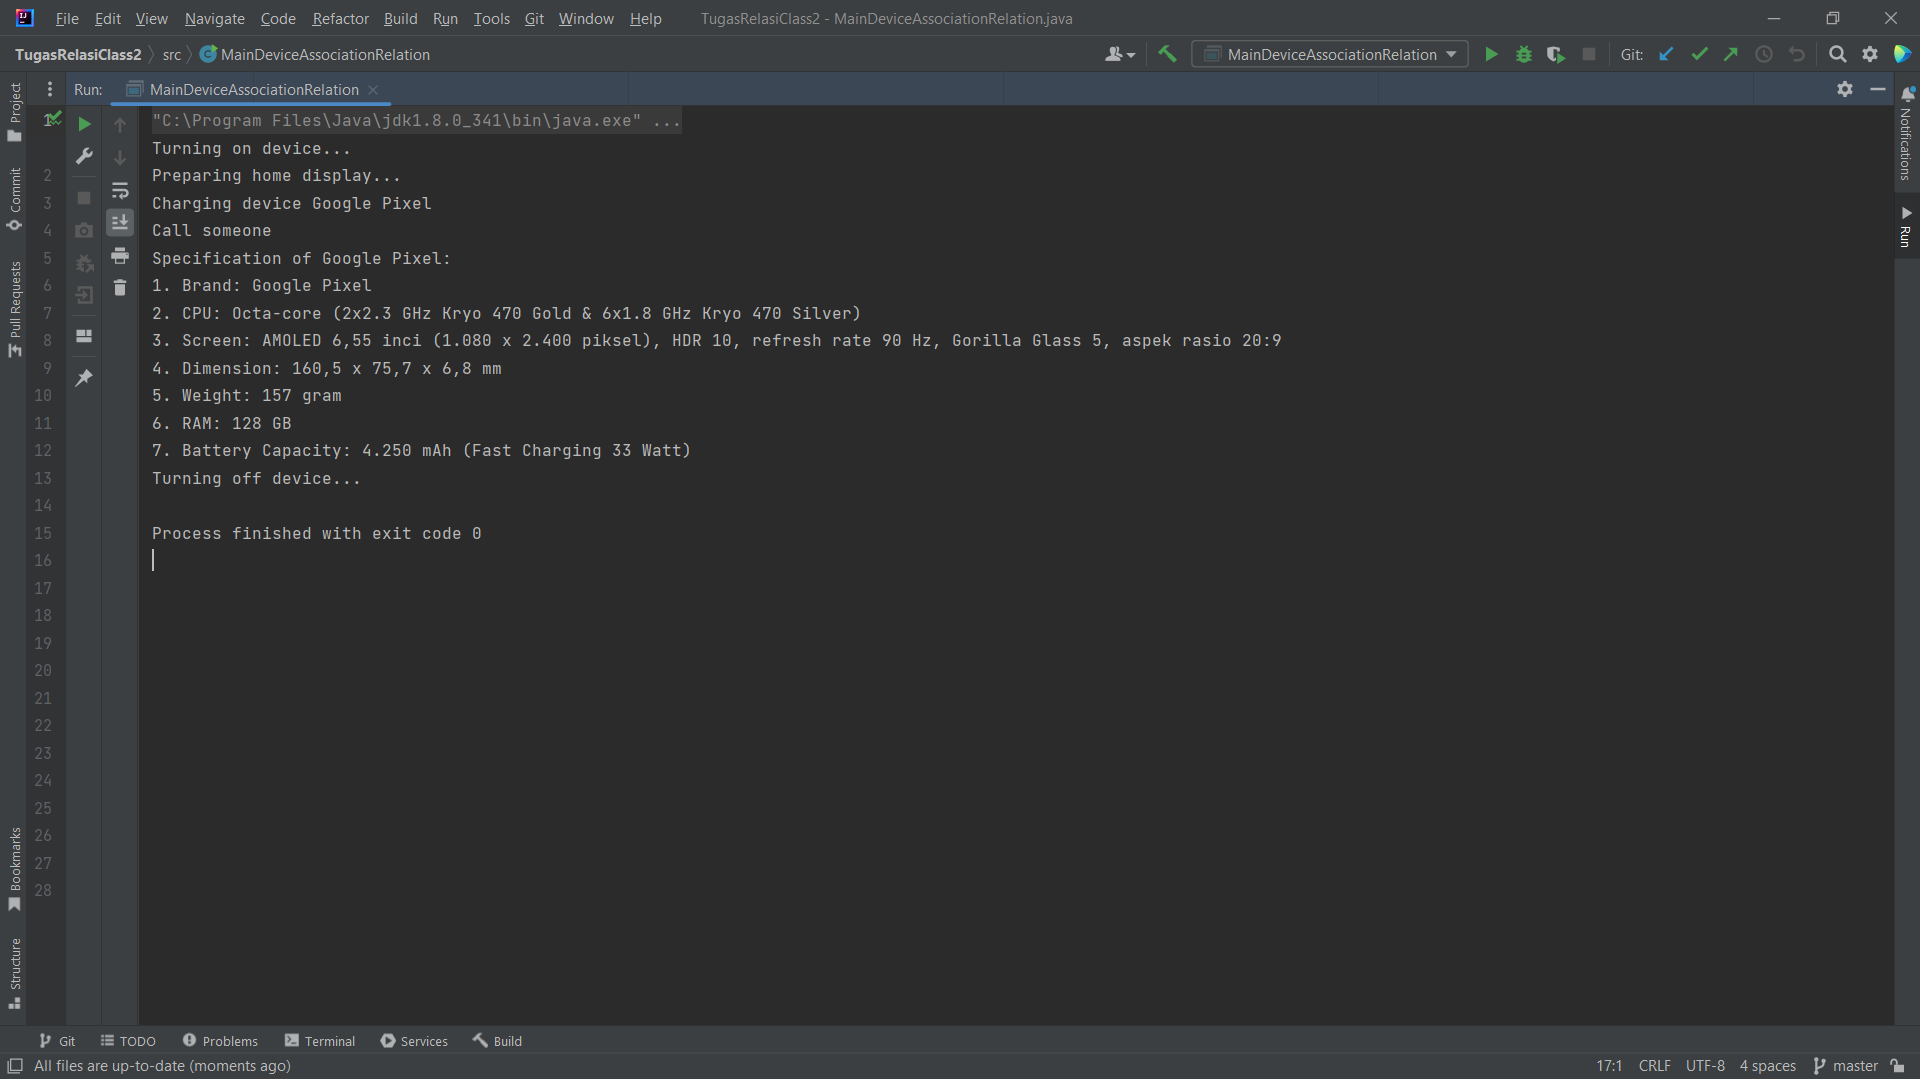This screenshot has height=1080, width=1920.
Task: Open the Terminal tool window tab
Action: 320,1041
